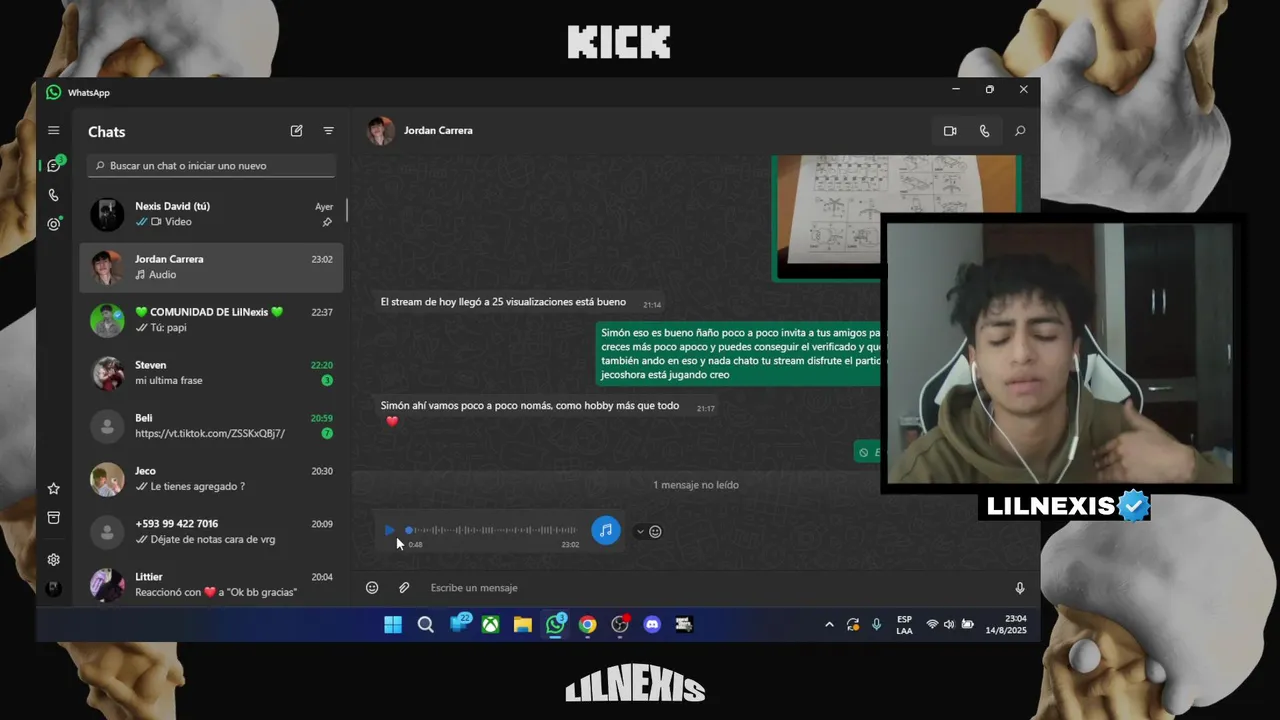
Task: Click message 'El stream de hoy llegó a 25 visualizaciones'
Action: coord(503,302)
